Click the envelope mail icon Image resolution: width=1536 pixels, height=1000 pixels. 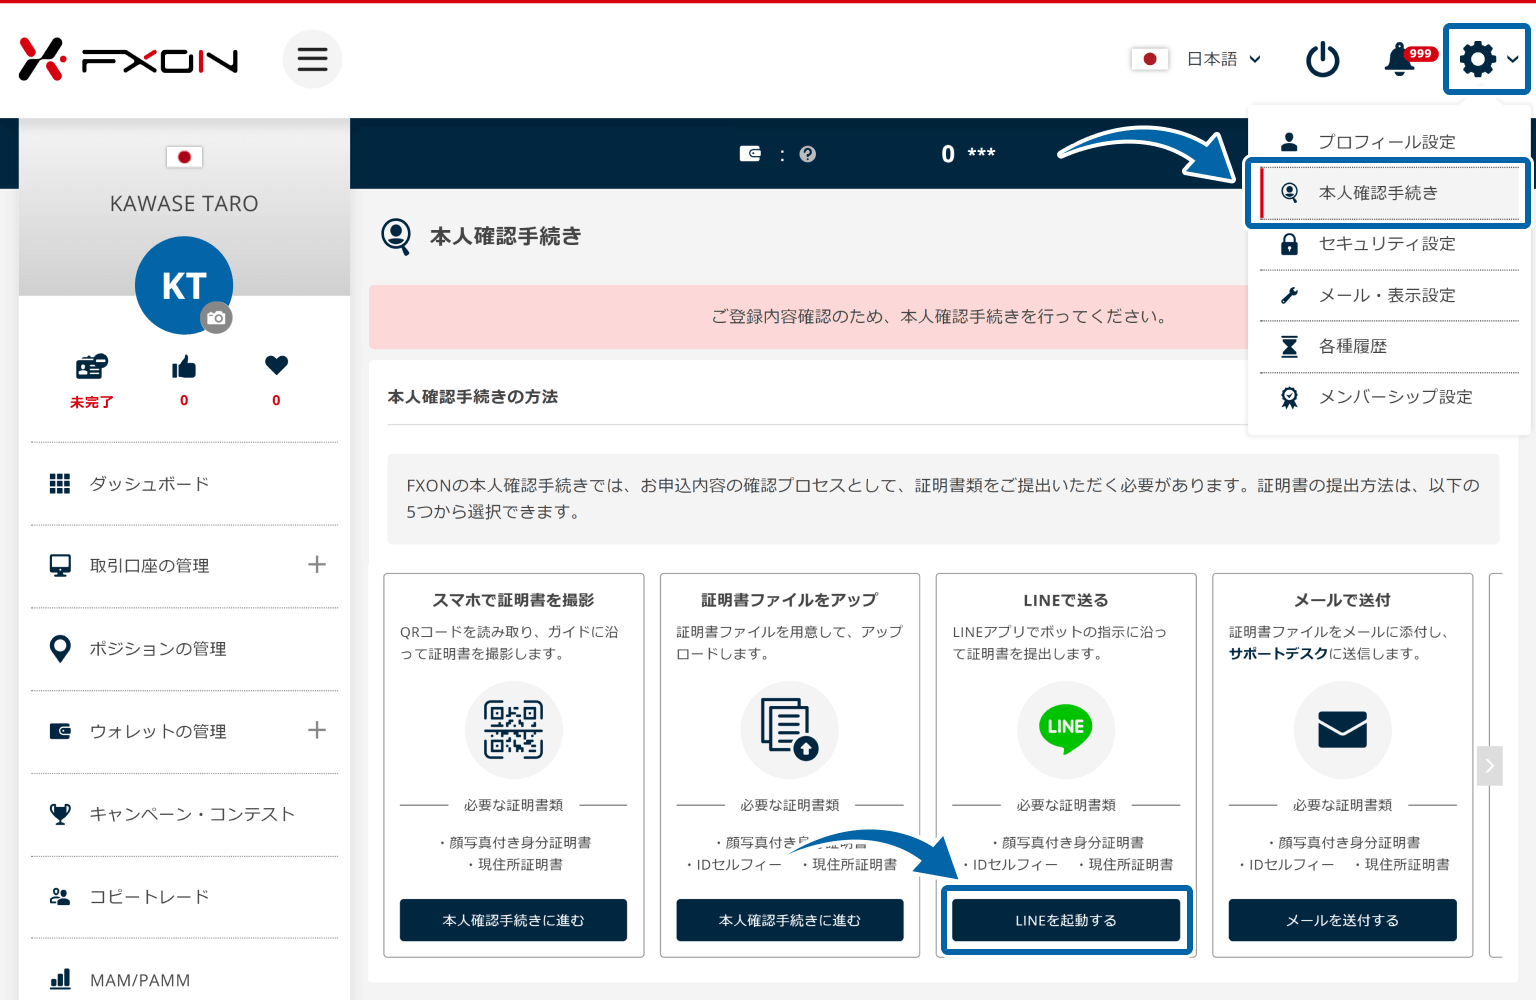[1343, 730]
